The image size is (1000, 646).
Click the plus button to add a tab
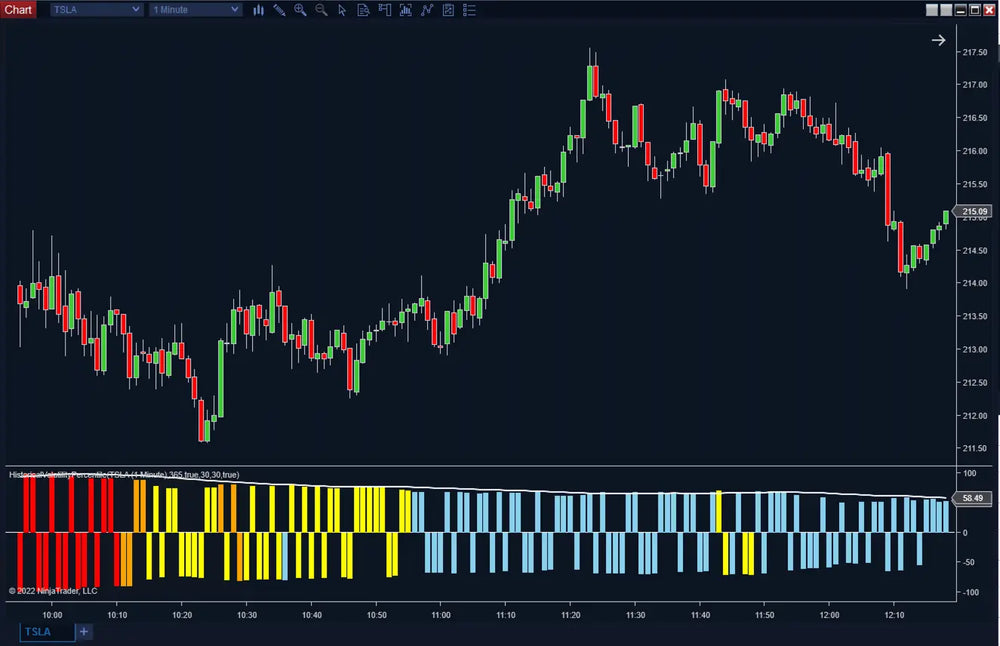tap(83, 632)
